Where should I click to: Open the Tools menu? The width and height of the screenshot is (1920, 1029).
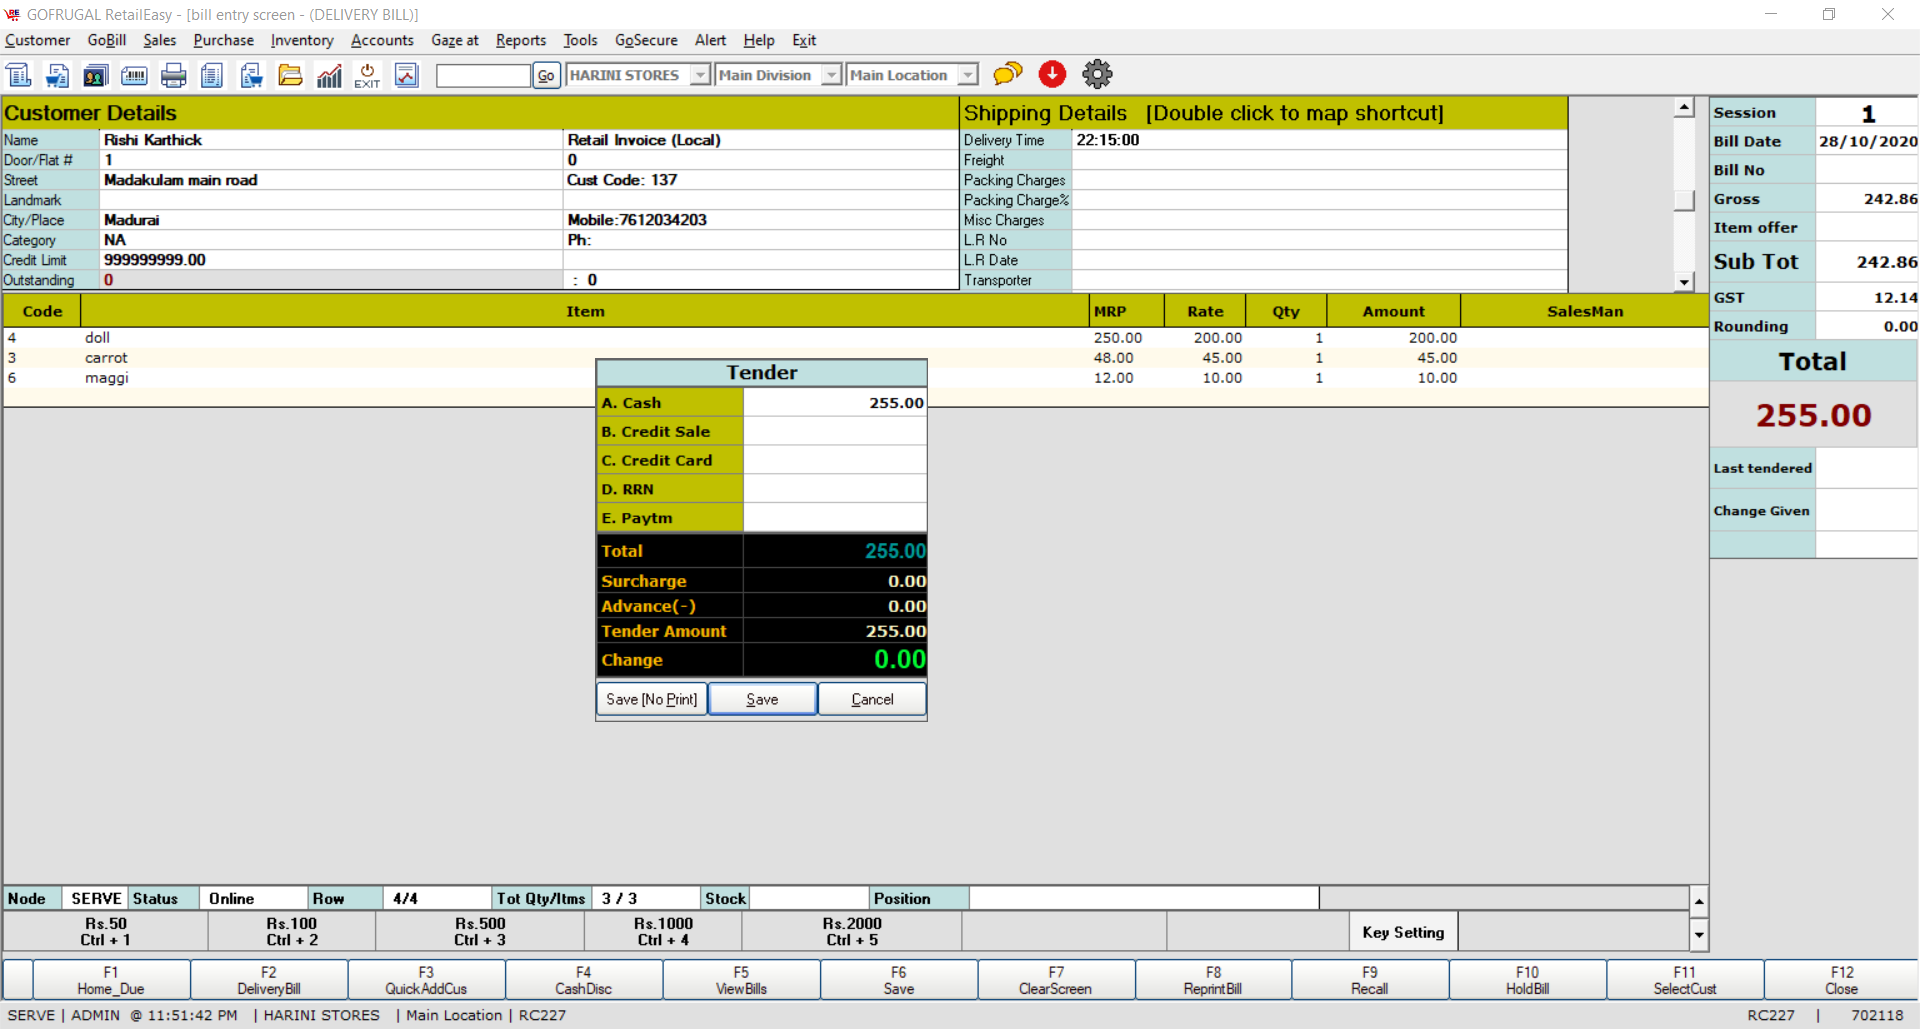[x=580, y=40]
